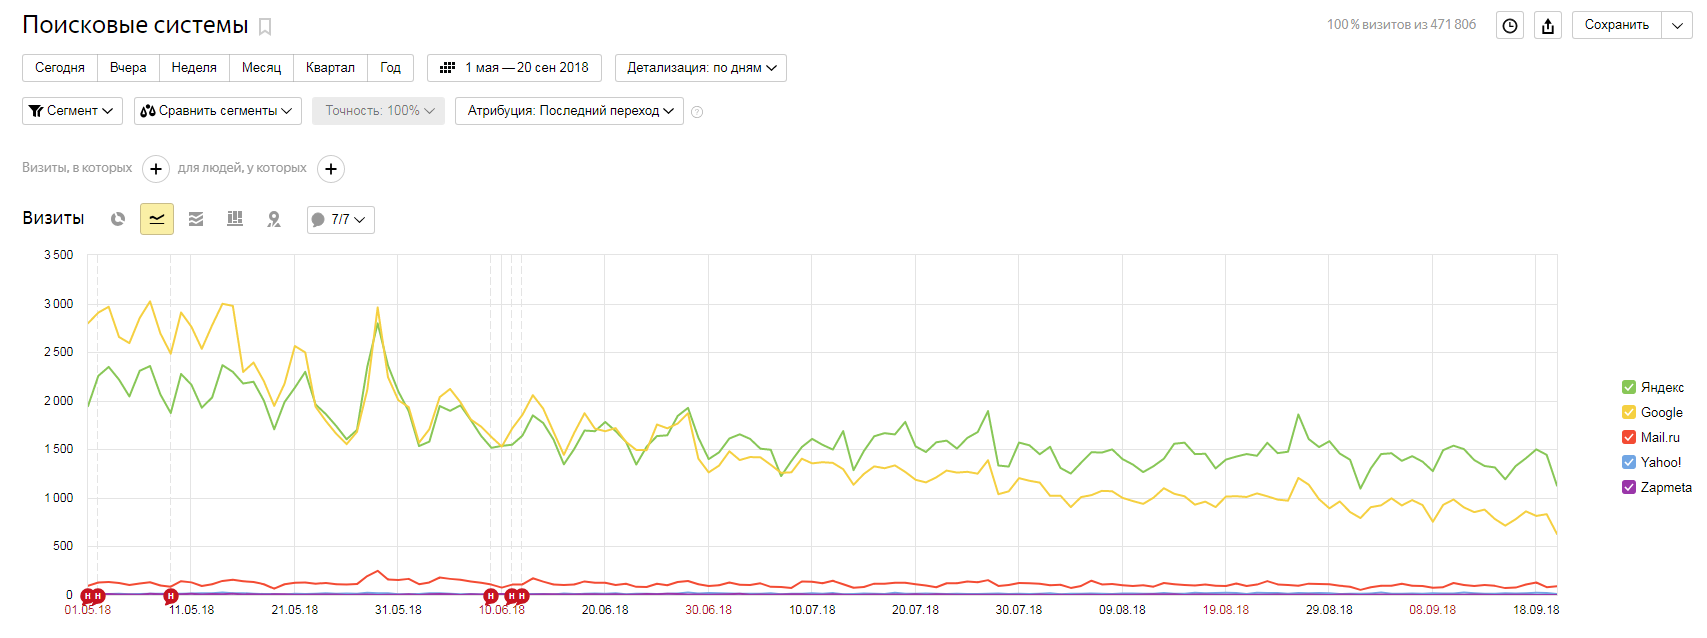Select the Квартал period tab

[330, 68]
